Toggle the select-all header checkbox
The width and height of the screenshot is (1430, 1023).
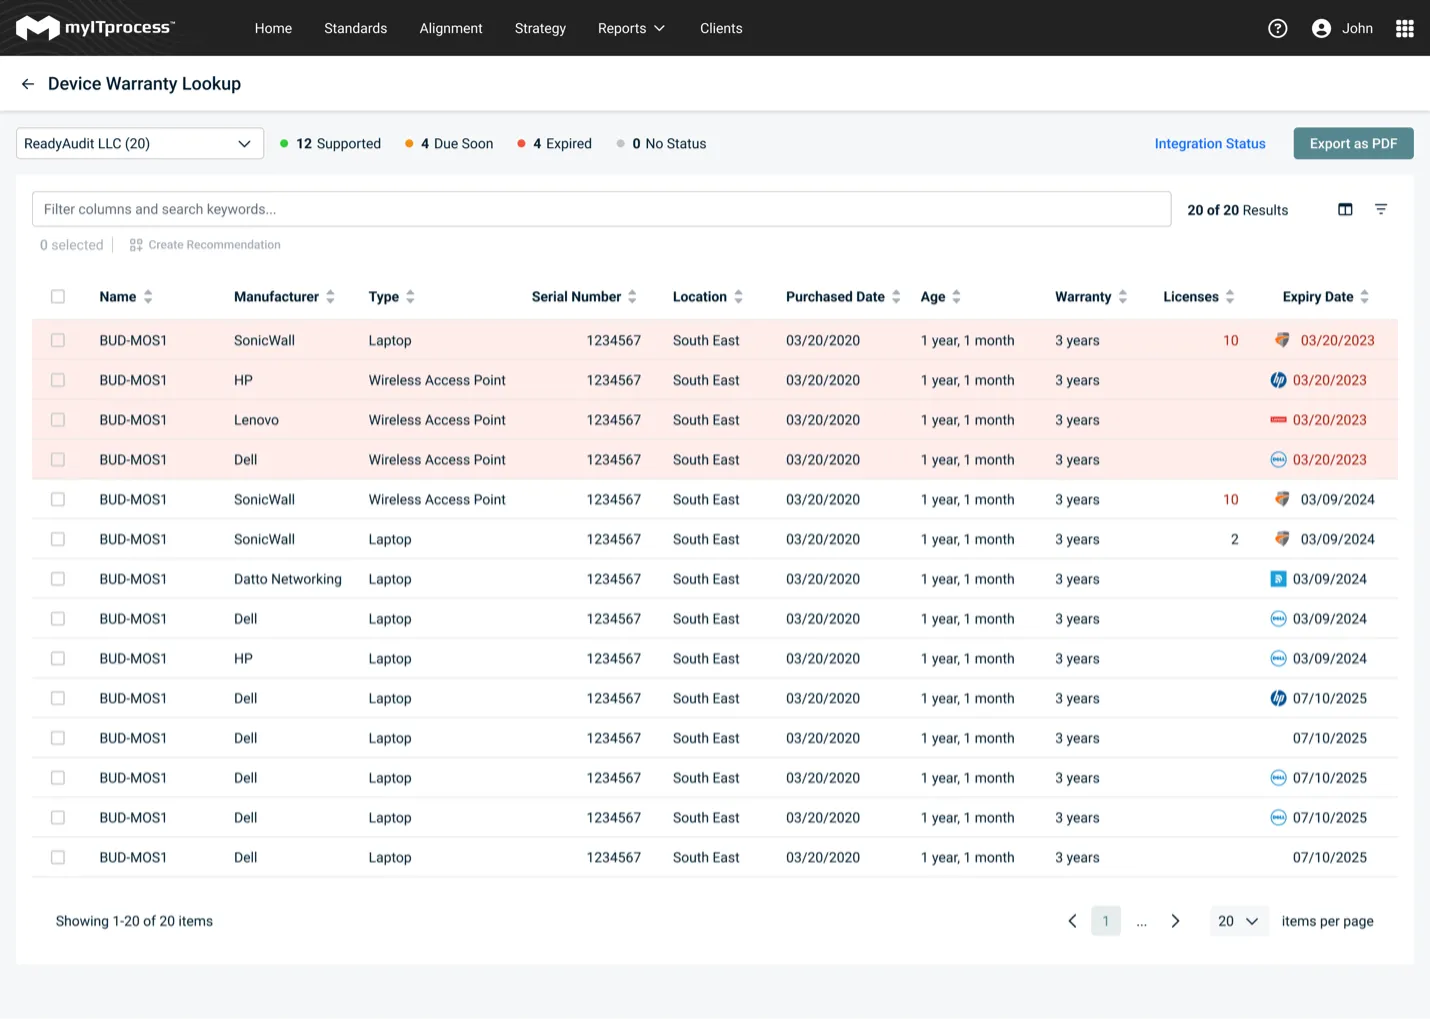pyautogui.click(x=58, y=297)
